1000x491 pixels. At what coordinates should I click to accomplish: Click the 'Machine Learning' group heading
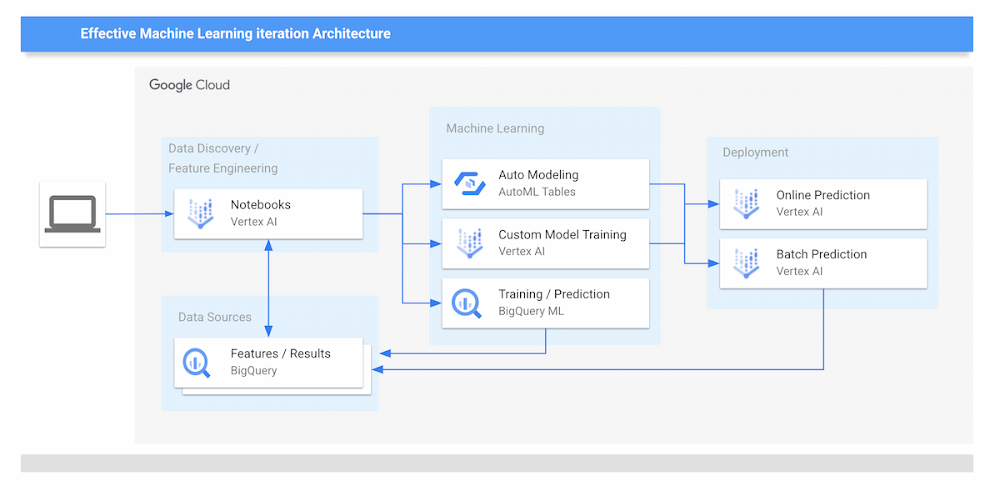[x=495, y=128]
